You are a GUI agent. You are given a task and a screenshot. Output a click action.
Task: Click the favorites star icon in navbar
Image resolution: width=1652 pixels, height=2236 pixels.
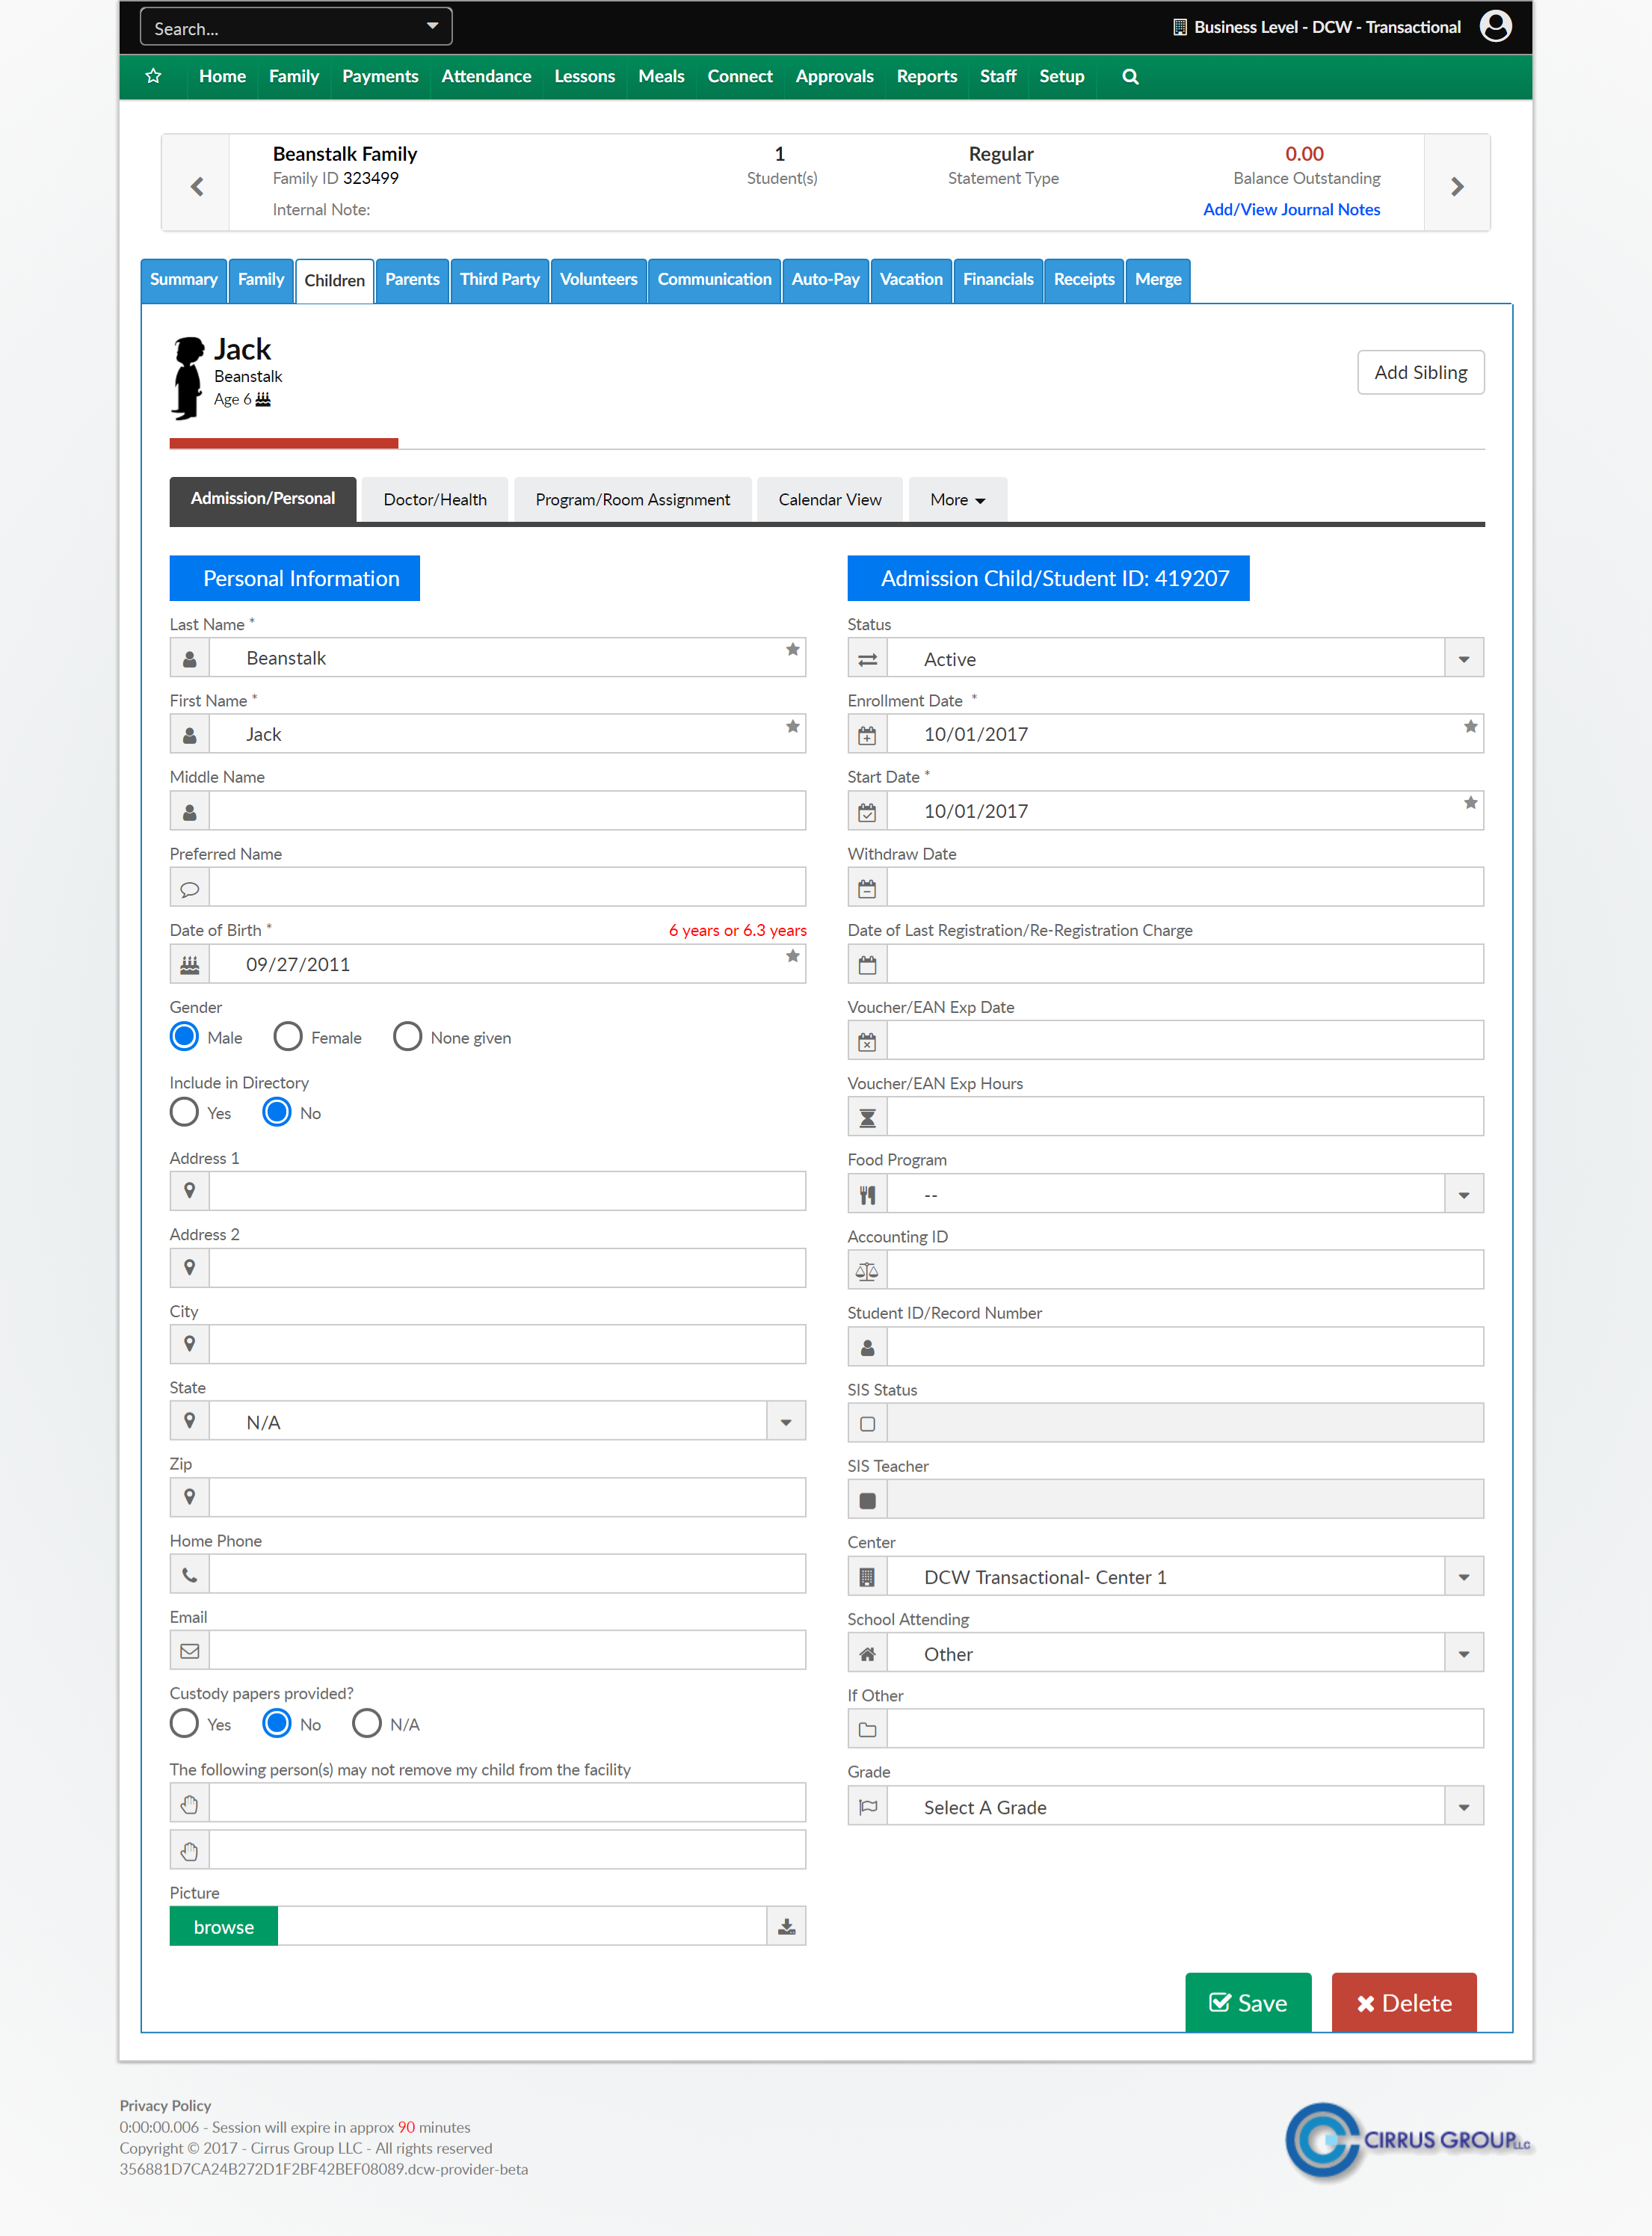click(153, 76)
